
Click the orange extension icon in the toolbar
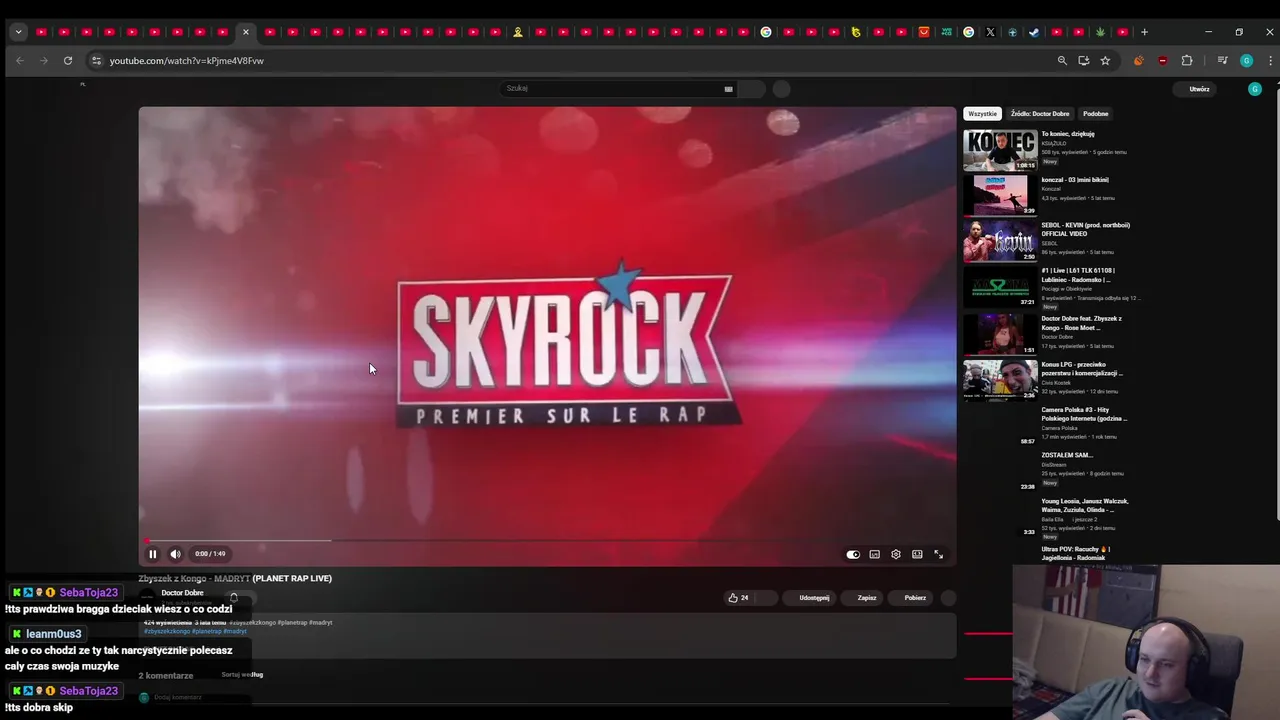1138,61
